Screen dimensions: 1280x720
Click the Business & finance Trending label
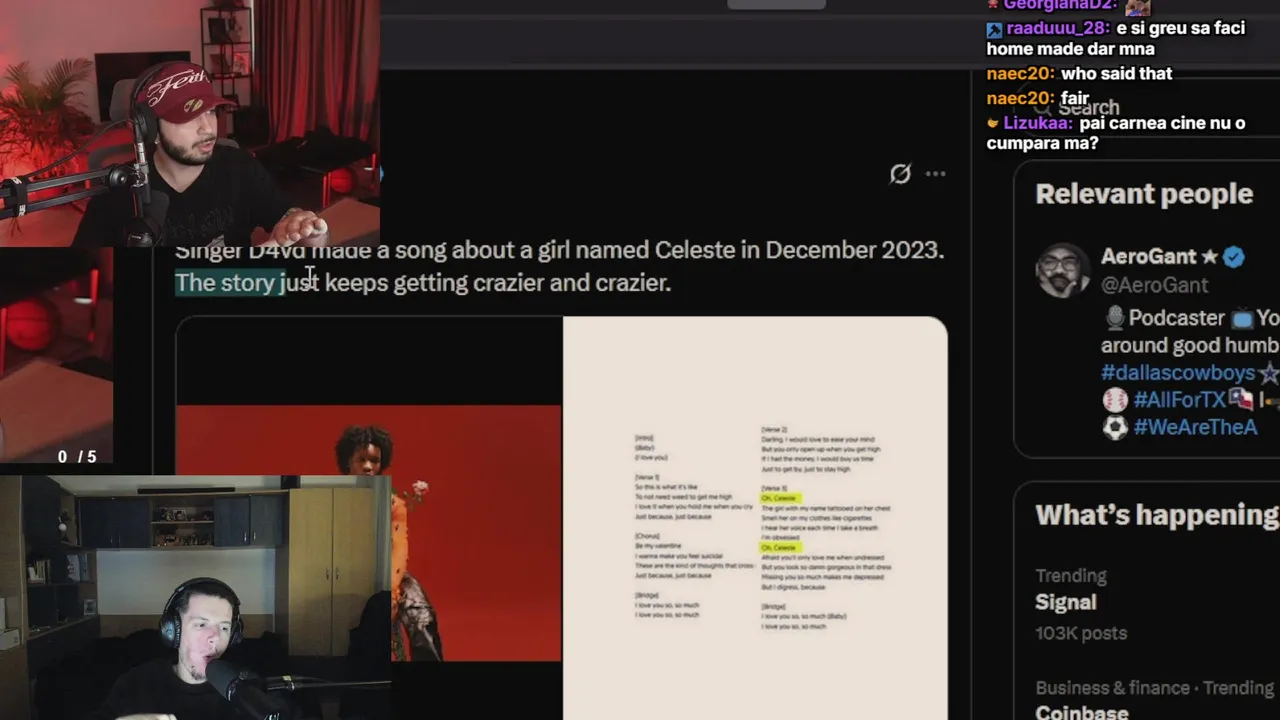1155,688
